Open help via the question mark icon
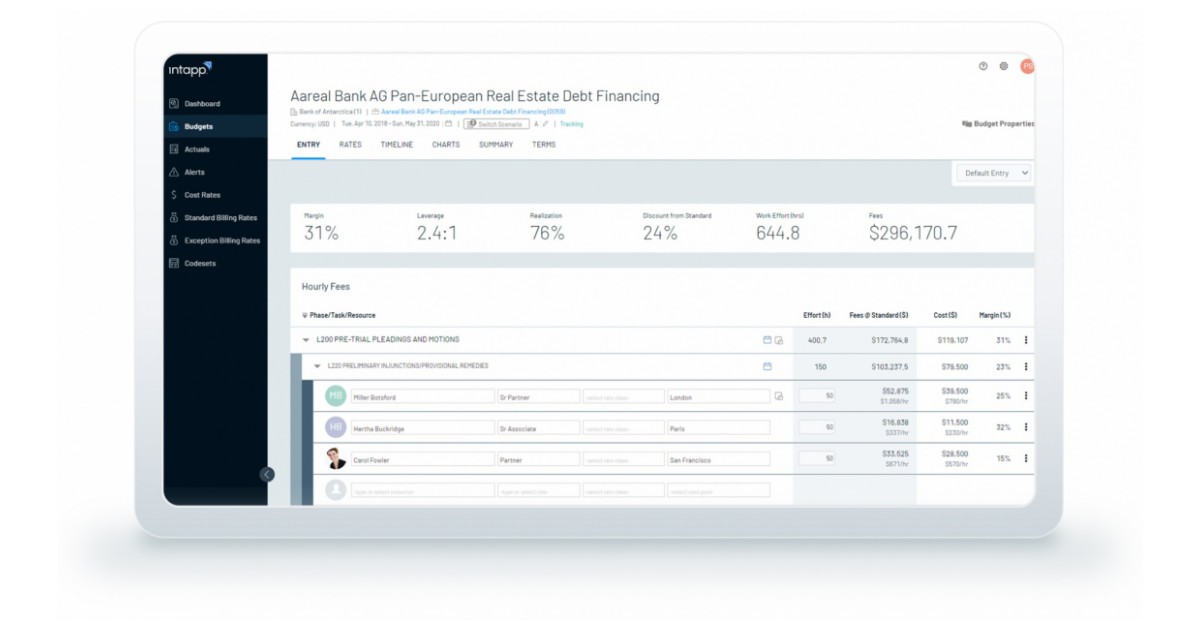 click(983, 66)
